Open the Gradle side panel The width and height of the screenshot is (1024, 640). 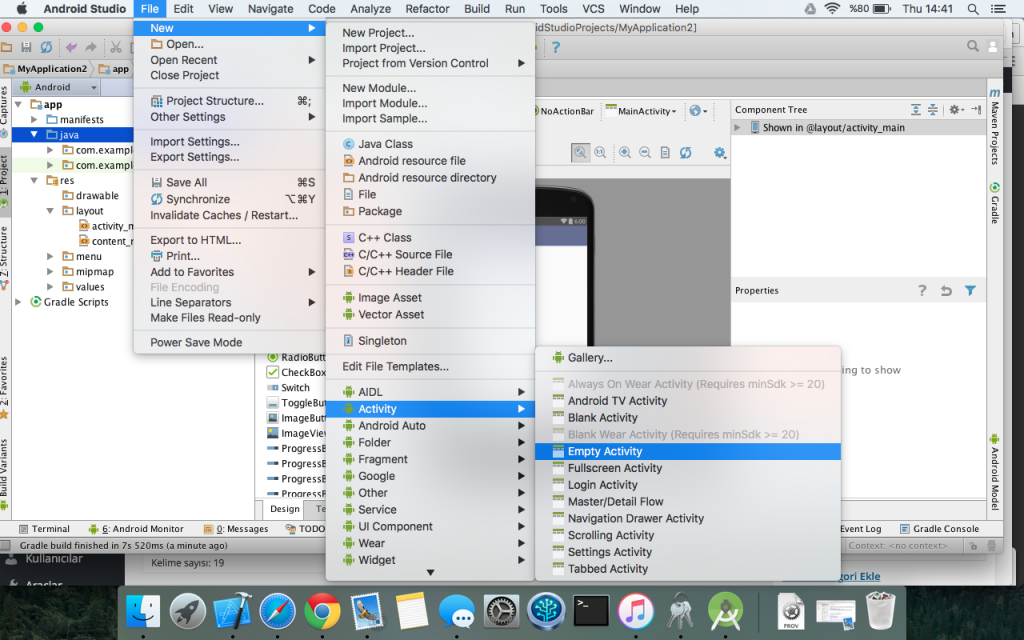click(x=995, y=202)
